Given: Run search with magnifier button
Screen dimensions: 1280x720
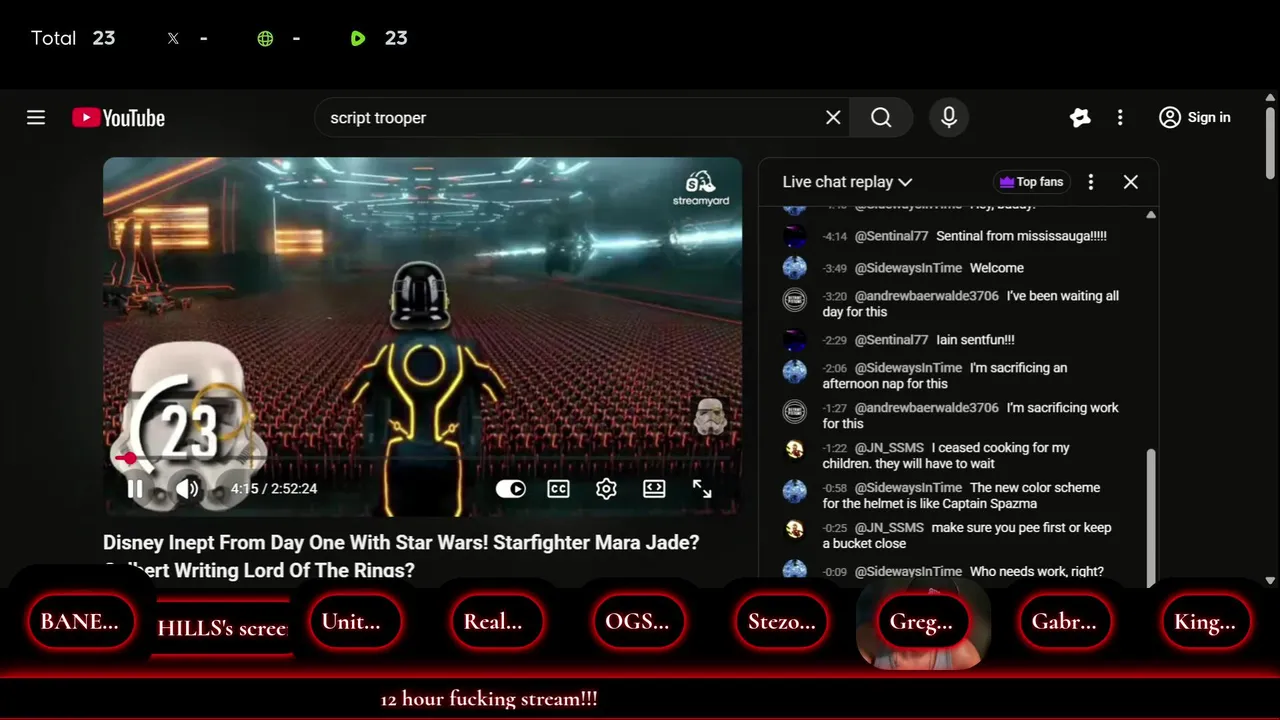Looking at the screenshot, I should point(881,118).
